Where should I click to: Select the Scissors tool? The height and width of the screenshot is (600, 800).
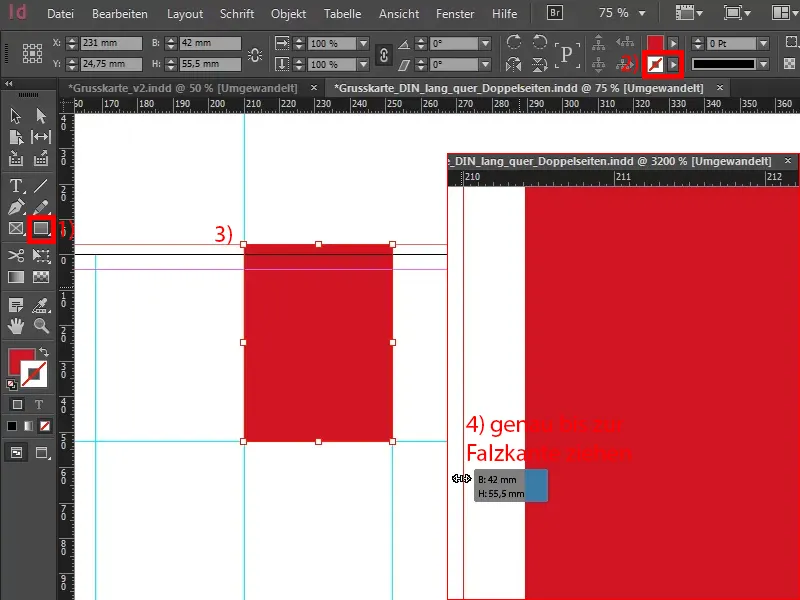click(16, 255)
